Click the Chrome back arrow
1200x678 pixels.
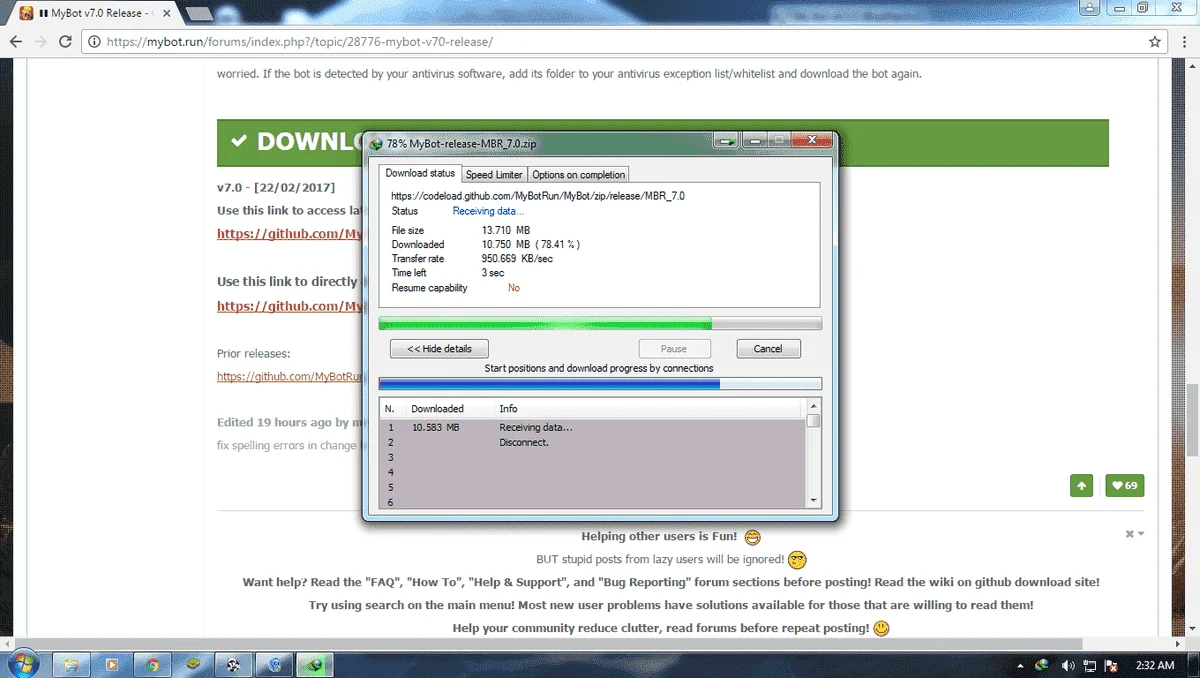[x=15, y=42]
